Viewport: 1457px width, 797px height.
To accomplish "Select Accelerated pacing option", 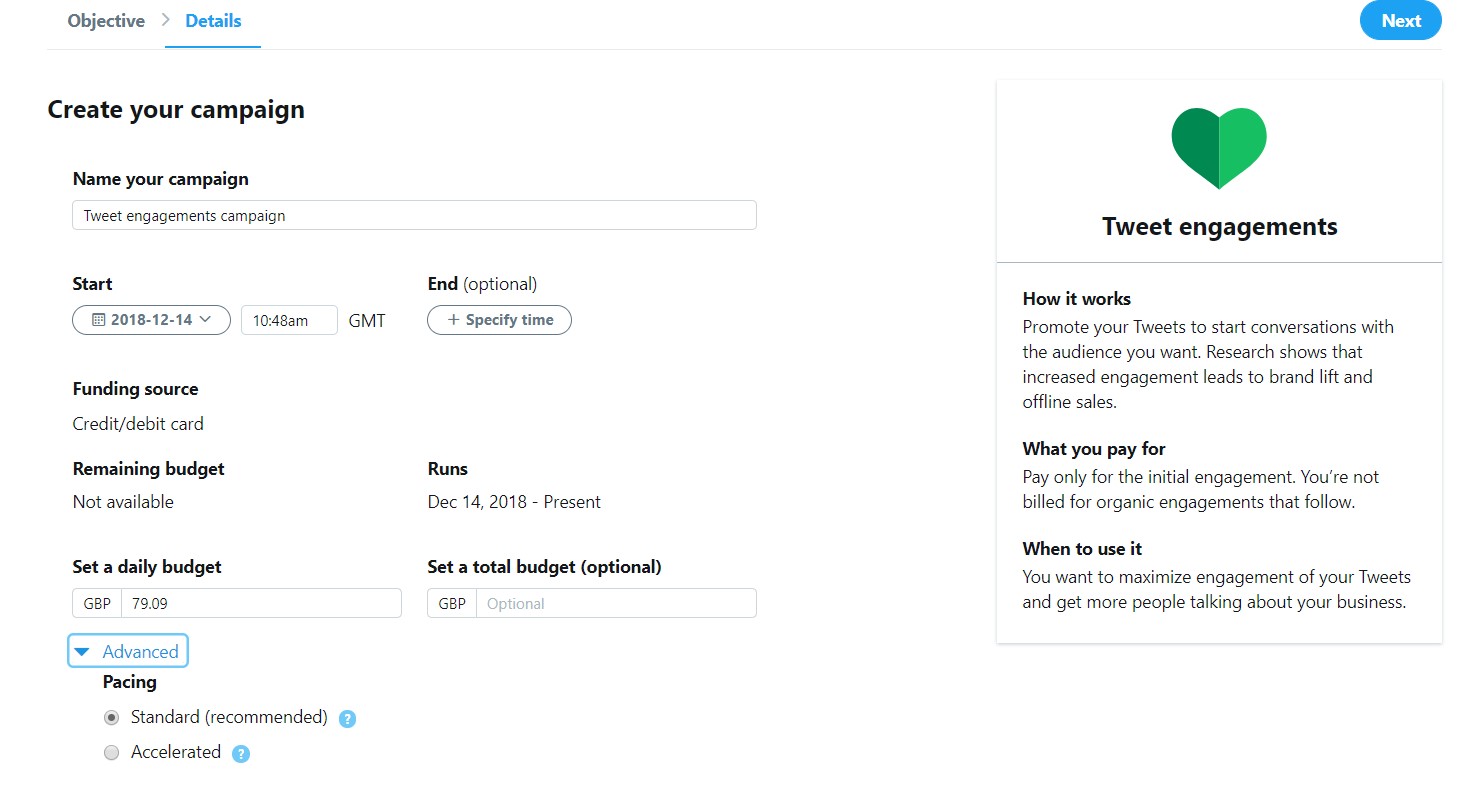I will pos(112,752).
